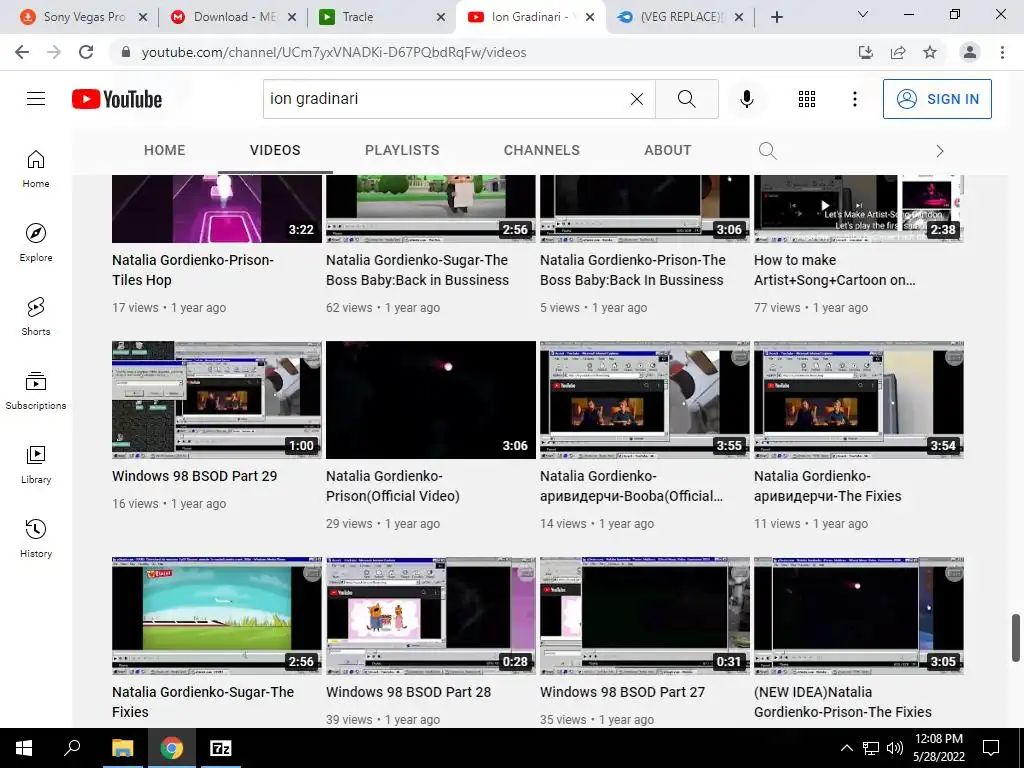The width and height of the screenshot is (1024, 768).
Task: Play the 2:56 Sugar-The Fixies thumbnail
Action: point(217,615)
